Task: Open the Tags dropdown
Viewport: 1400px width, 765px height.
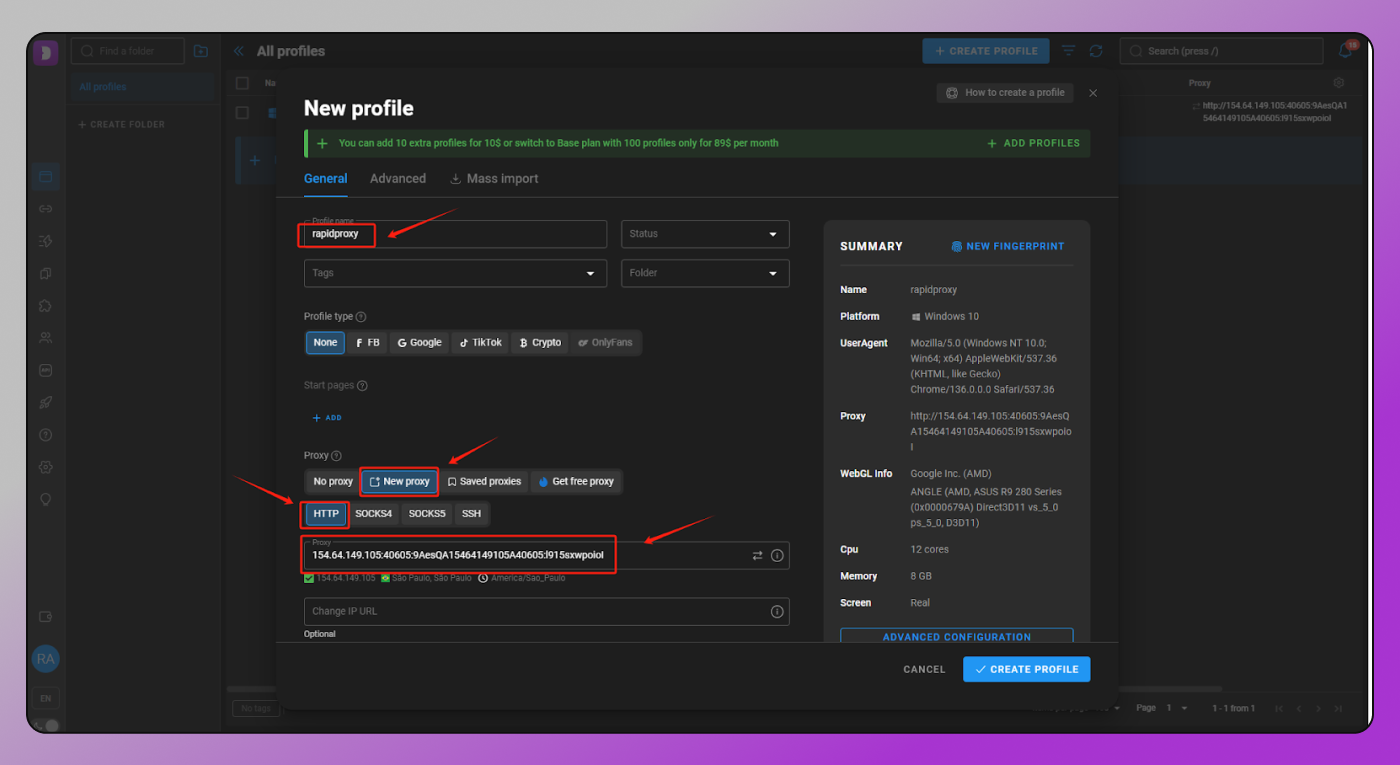Action: tap(455, 273)
